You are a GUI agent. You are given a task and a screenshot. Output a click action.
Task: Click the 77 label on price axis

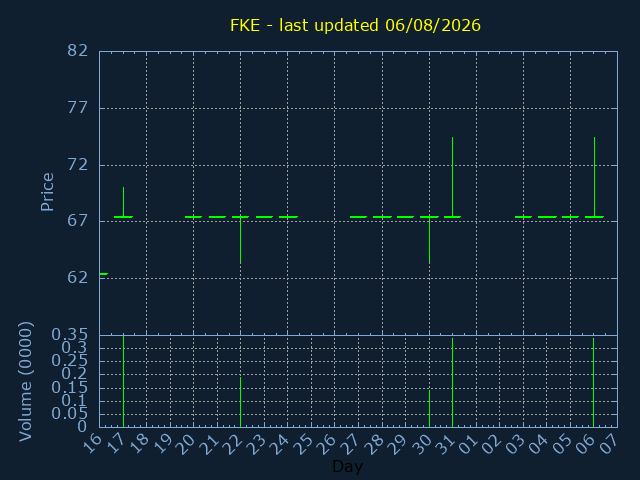click(78, 108)
